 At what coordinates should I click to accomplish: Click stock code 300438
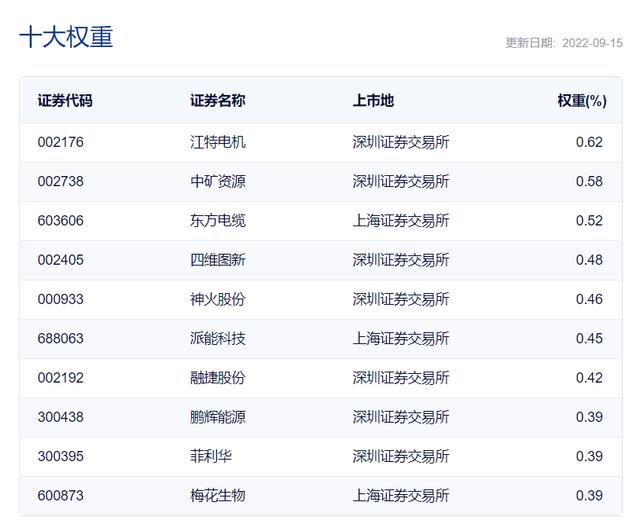pyautogui.click(x=60, y=417)
